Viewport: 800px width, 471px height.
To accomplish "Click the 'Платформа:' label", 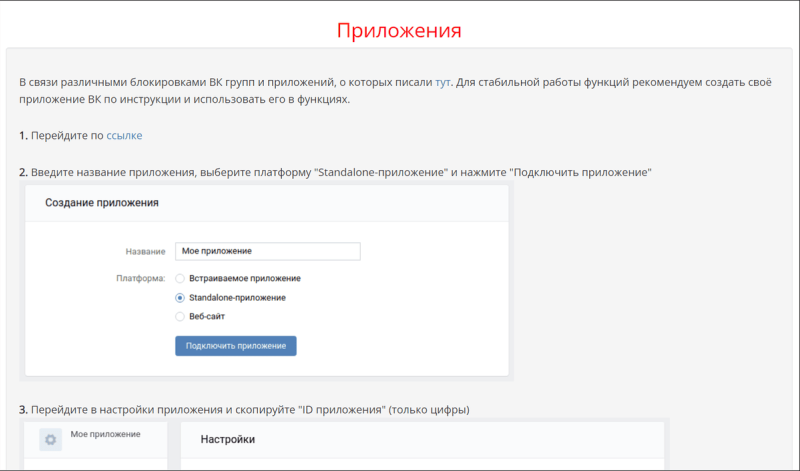I will tap(141, 279).
